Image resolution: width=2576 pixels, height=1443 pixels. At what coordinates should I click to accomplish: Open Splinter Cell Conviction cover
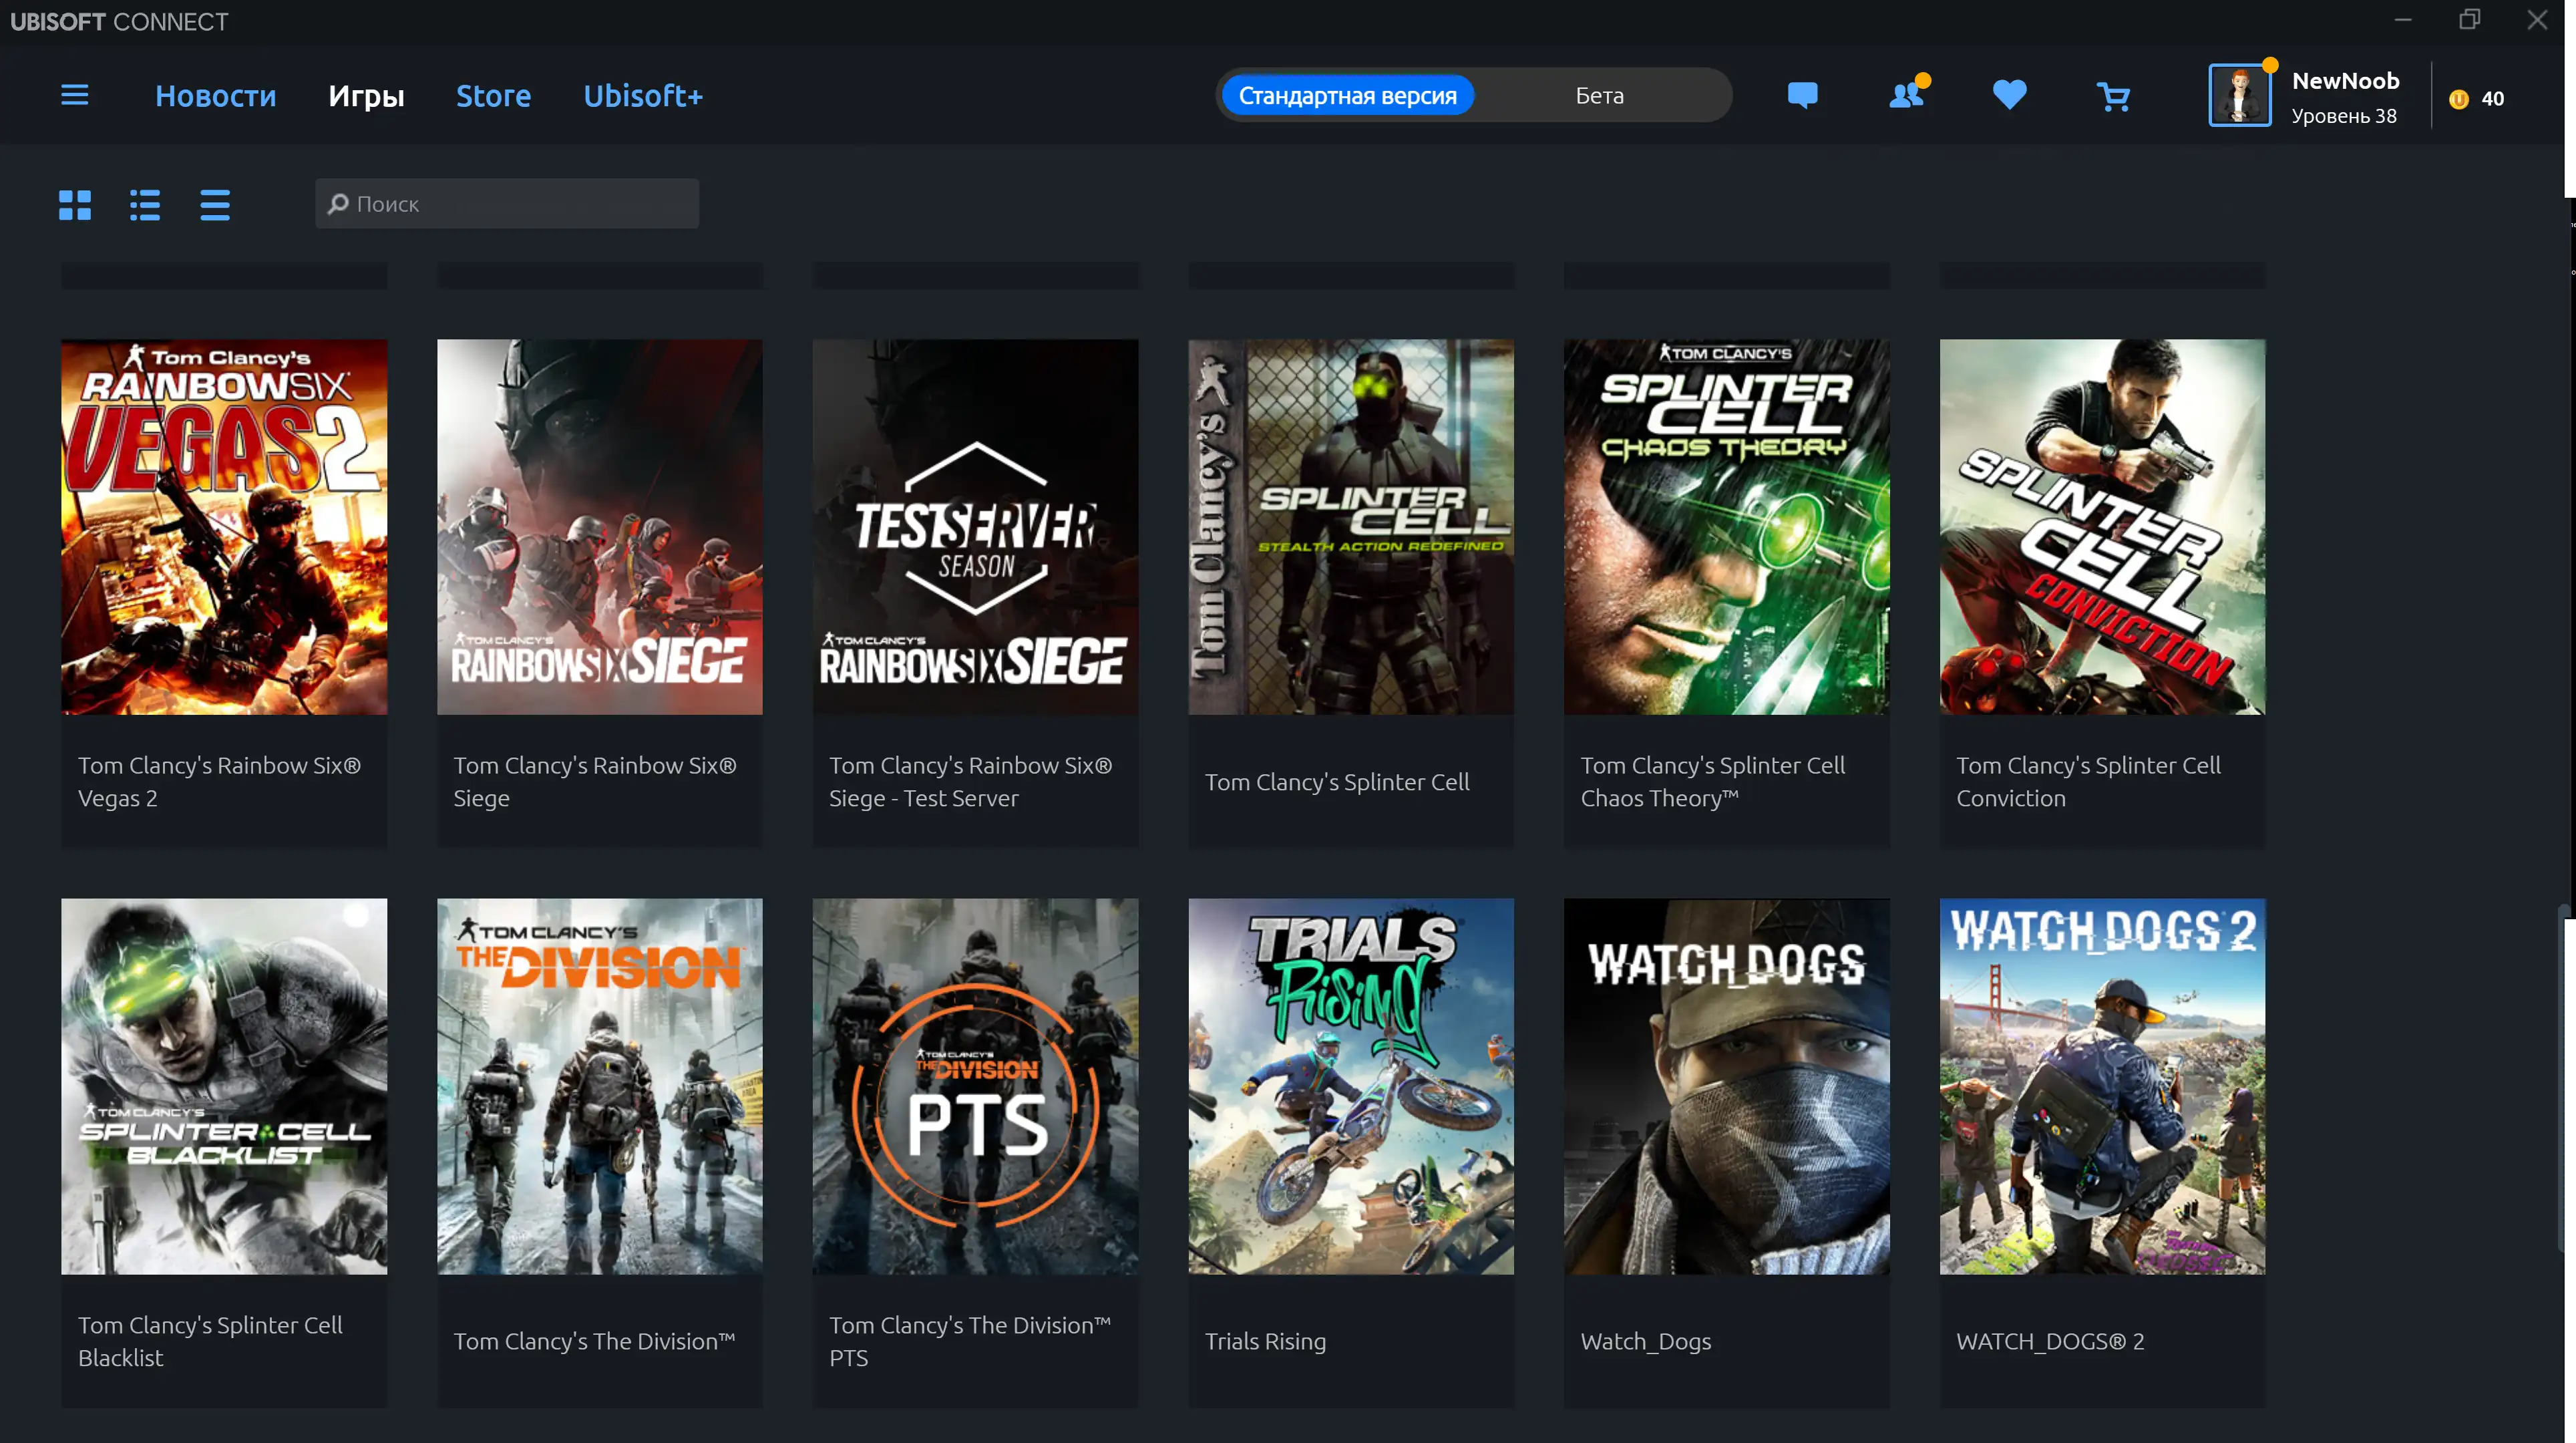click(x=2103, y=527)
